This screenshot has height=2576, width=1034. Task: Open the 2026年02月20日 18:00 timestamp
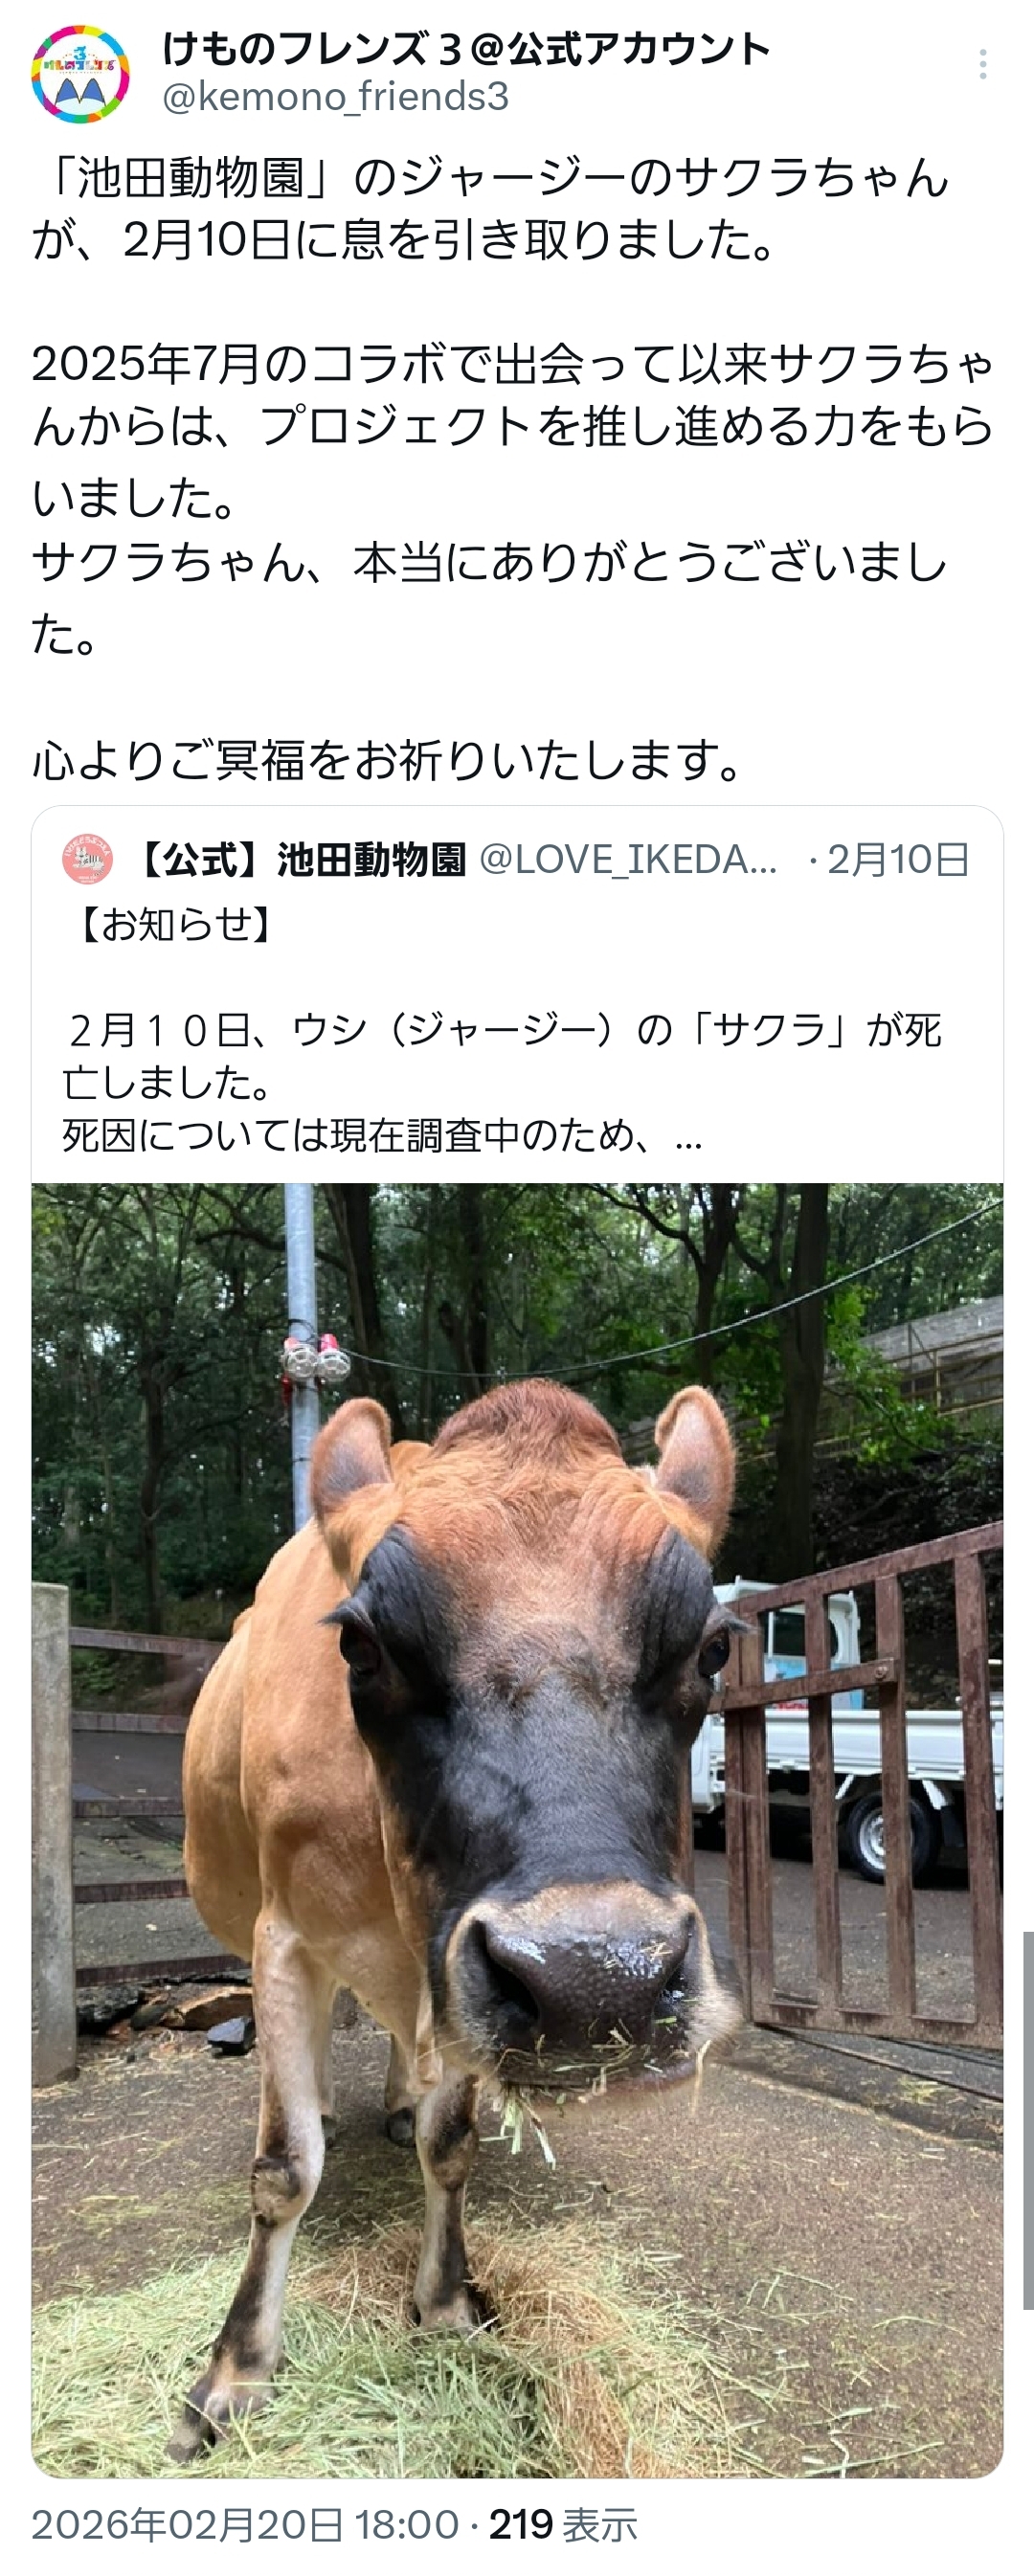[x=245, y=2525]
